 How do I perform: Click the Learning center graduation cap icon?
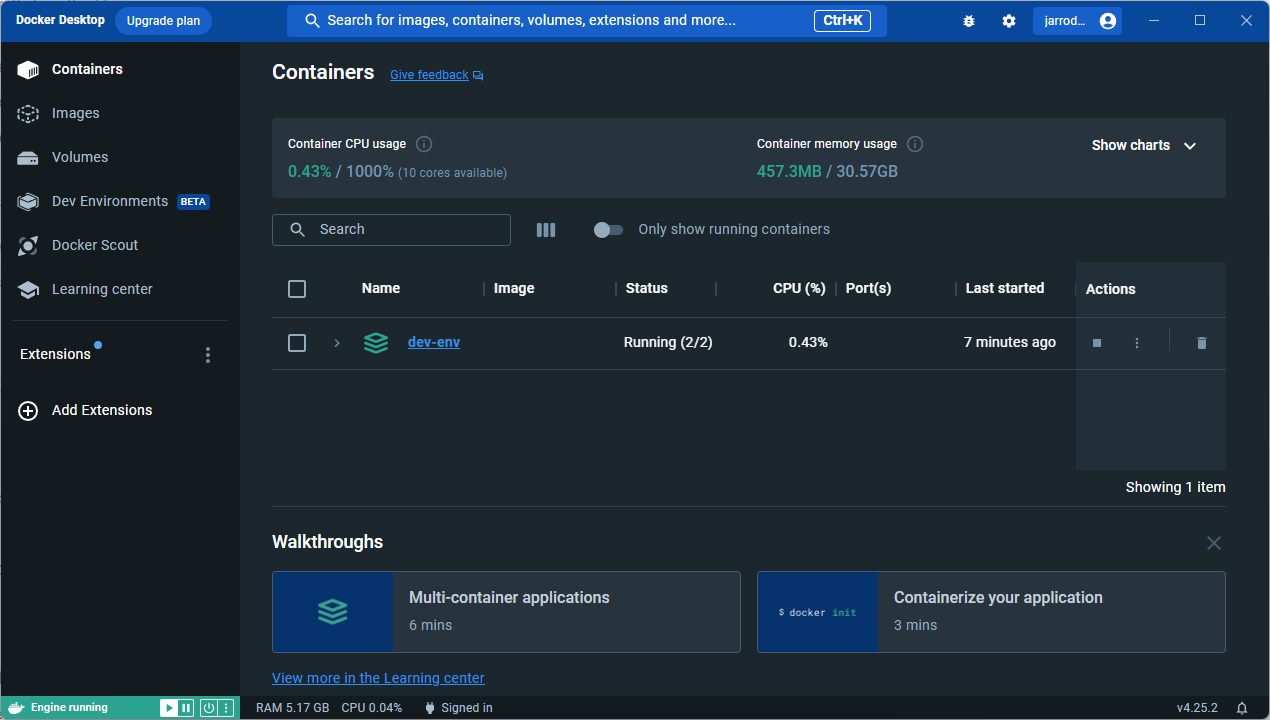coord(28,290)
